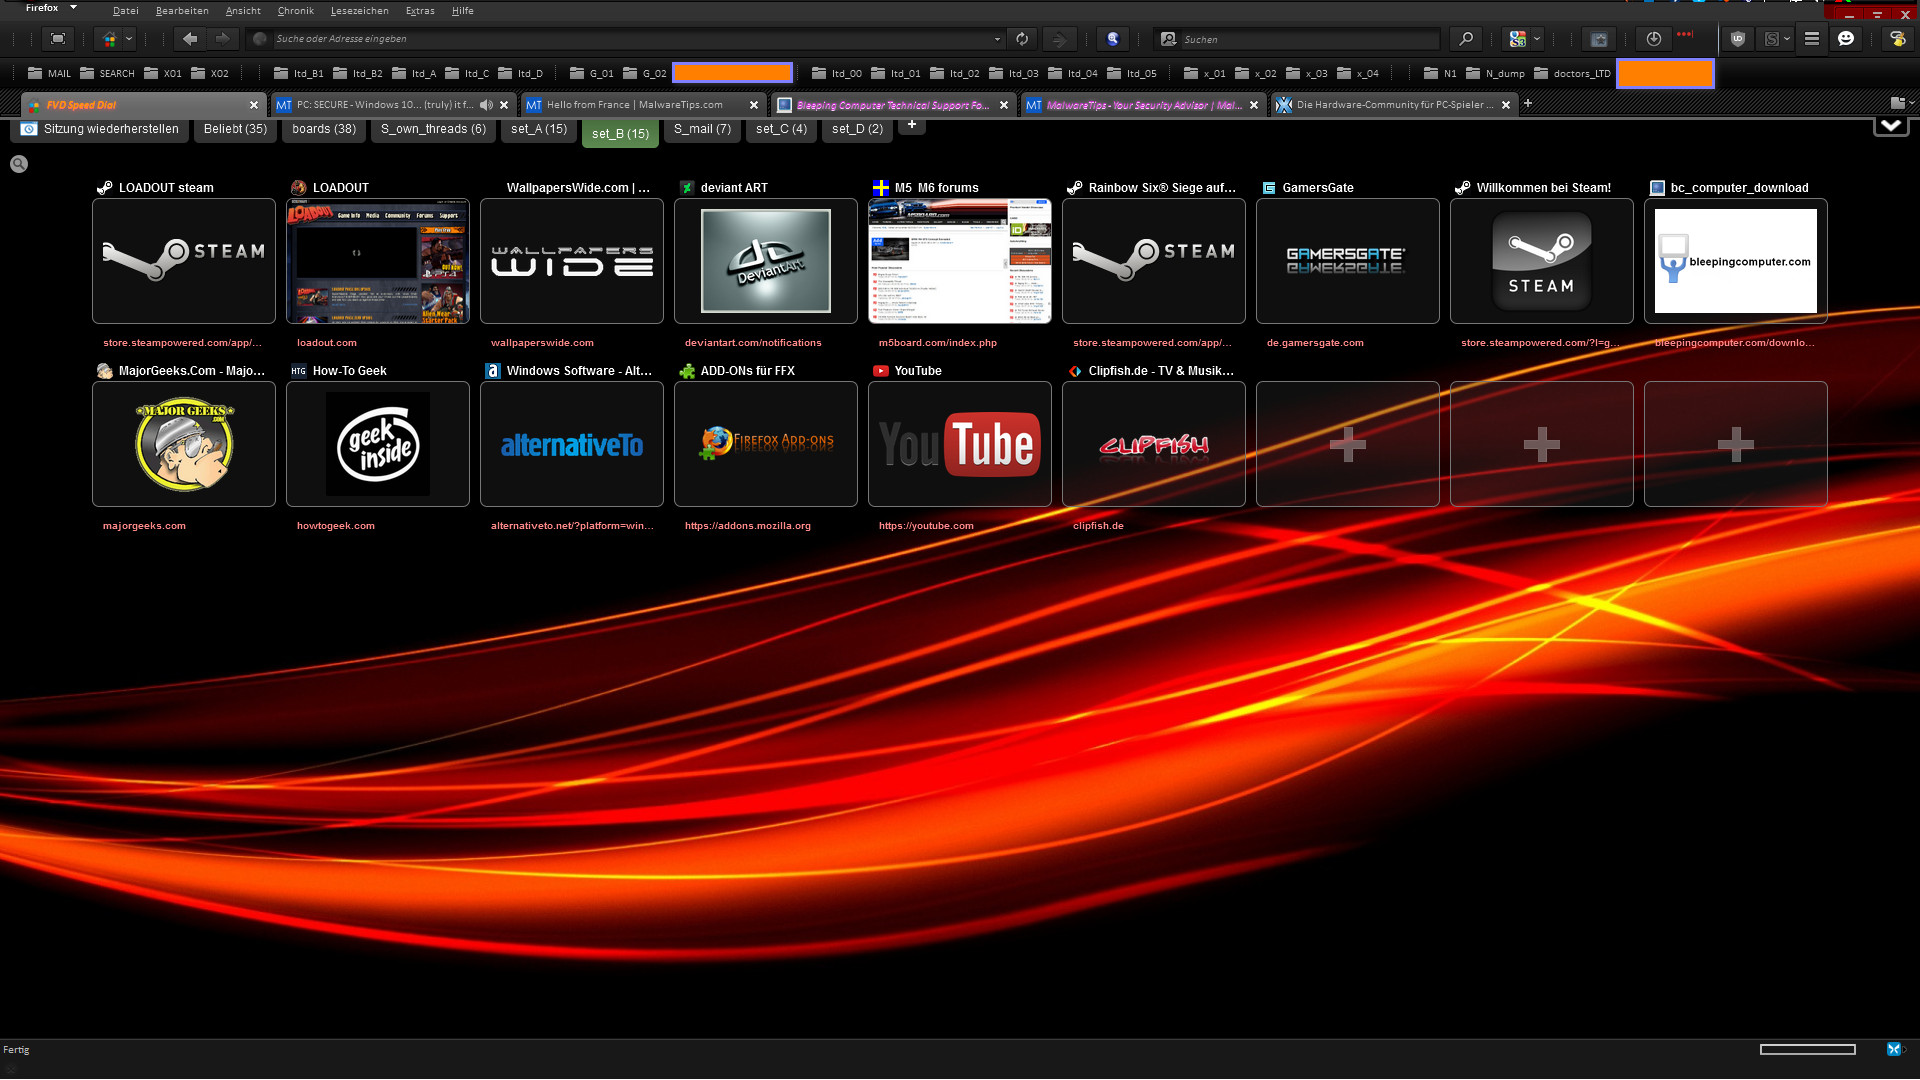The height and width of the screenshot is (1080, 1920).
Task: Click the magnifier icon on speed dial page
Action: coord(19,164)
